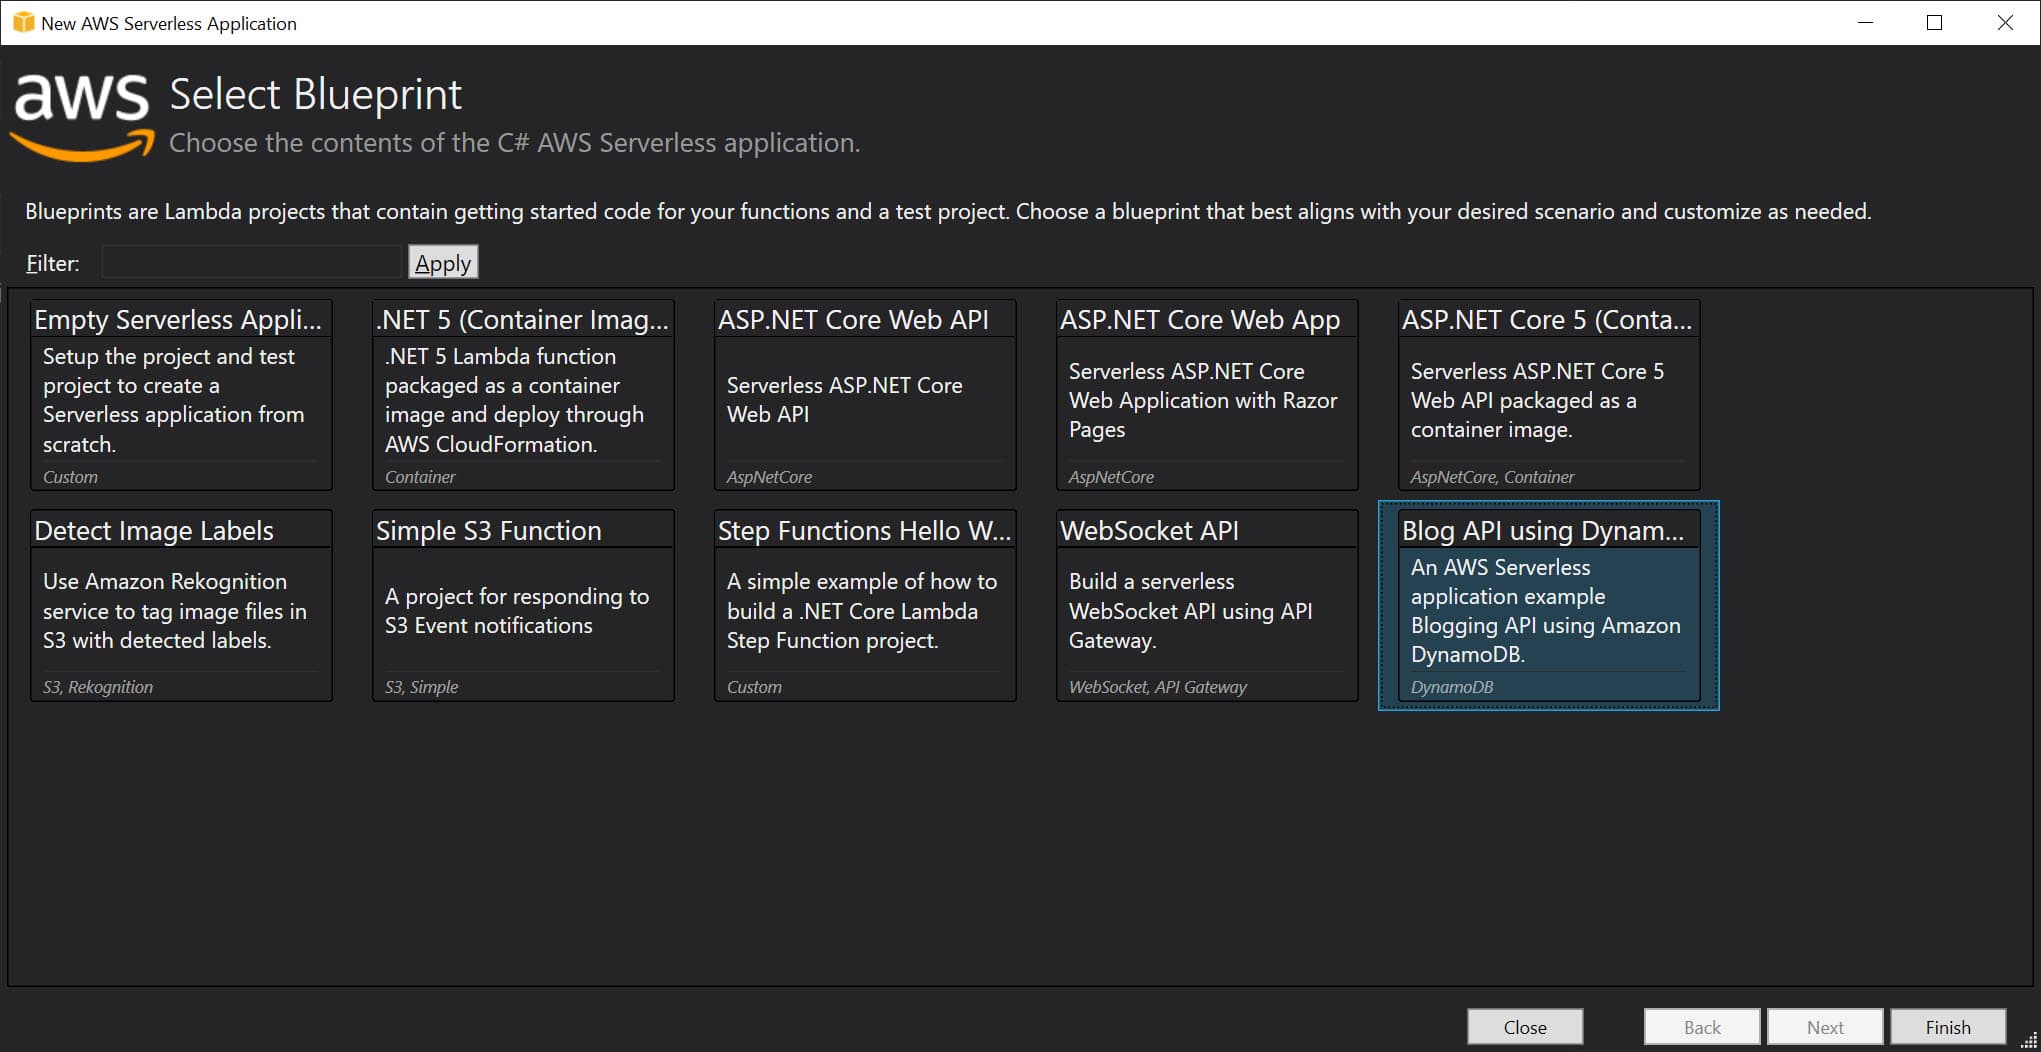Apply the blueprint filter
Image resolution: width=2041 pixels, height=1052 pixels.
(443, 262)
